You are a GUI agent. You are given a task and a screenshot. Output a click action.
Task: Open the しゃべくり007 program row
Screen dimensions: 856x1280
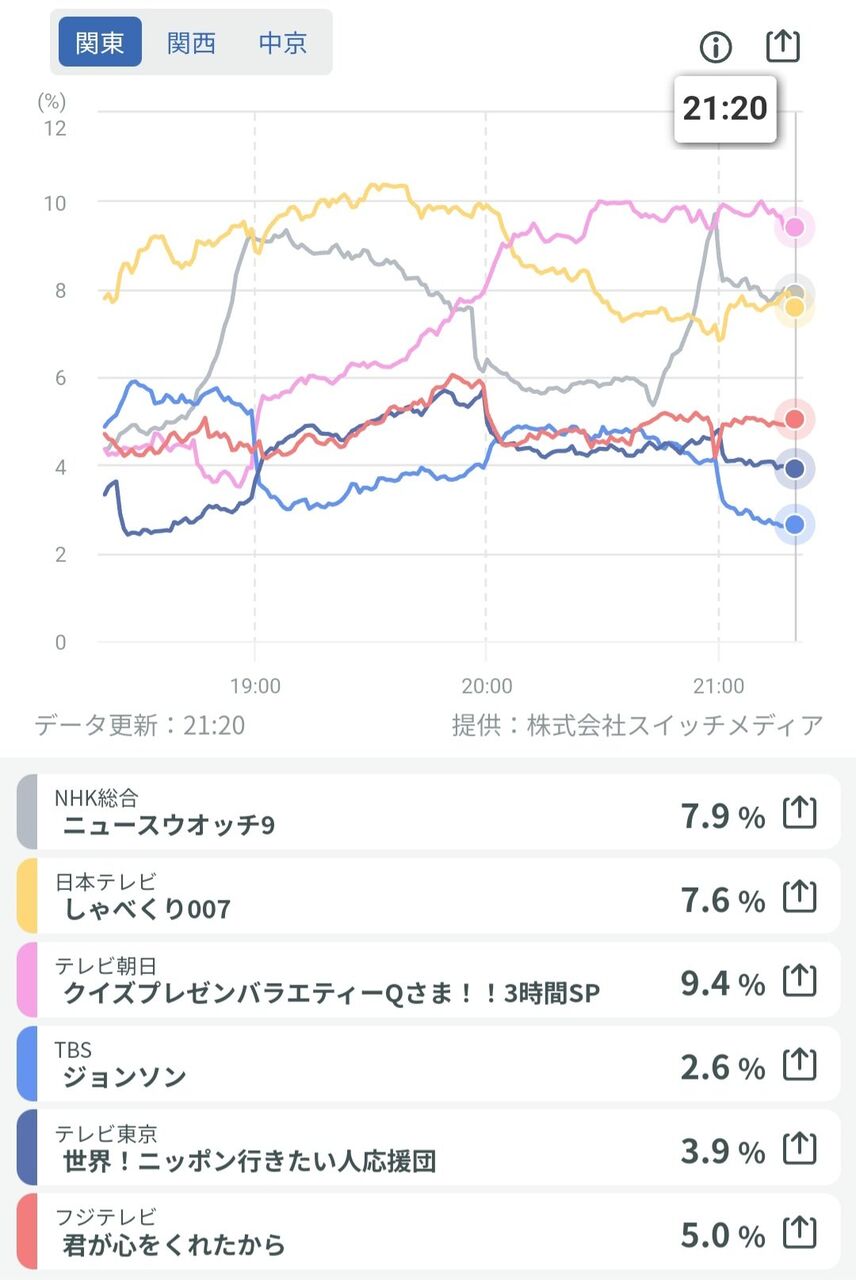pos(350,897)
